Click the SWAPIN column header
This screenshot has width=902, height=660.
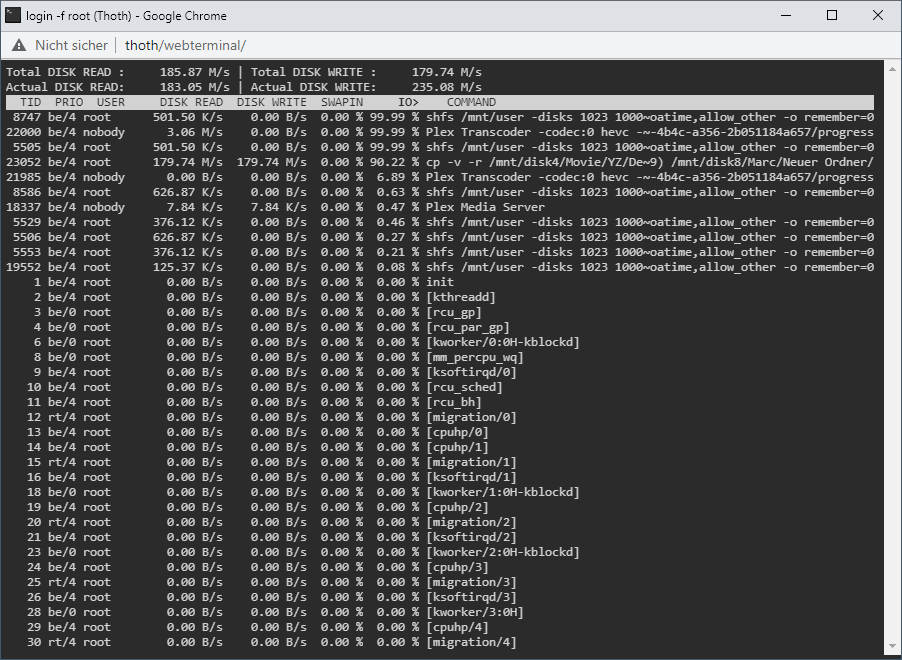point(342,102)
